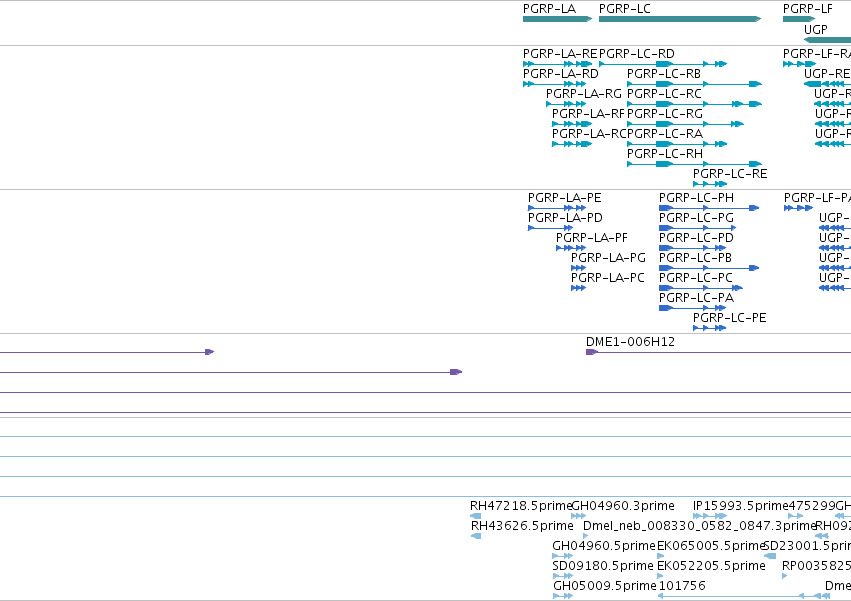Select EST GH04960.5prime
851x601 pixels.
tap(604, 547)
